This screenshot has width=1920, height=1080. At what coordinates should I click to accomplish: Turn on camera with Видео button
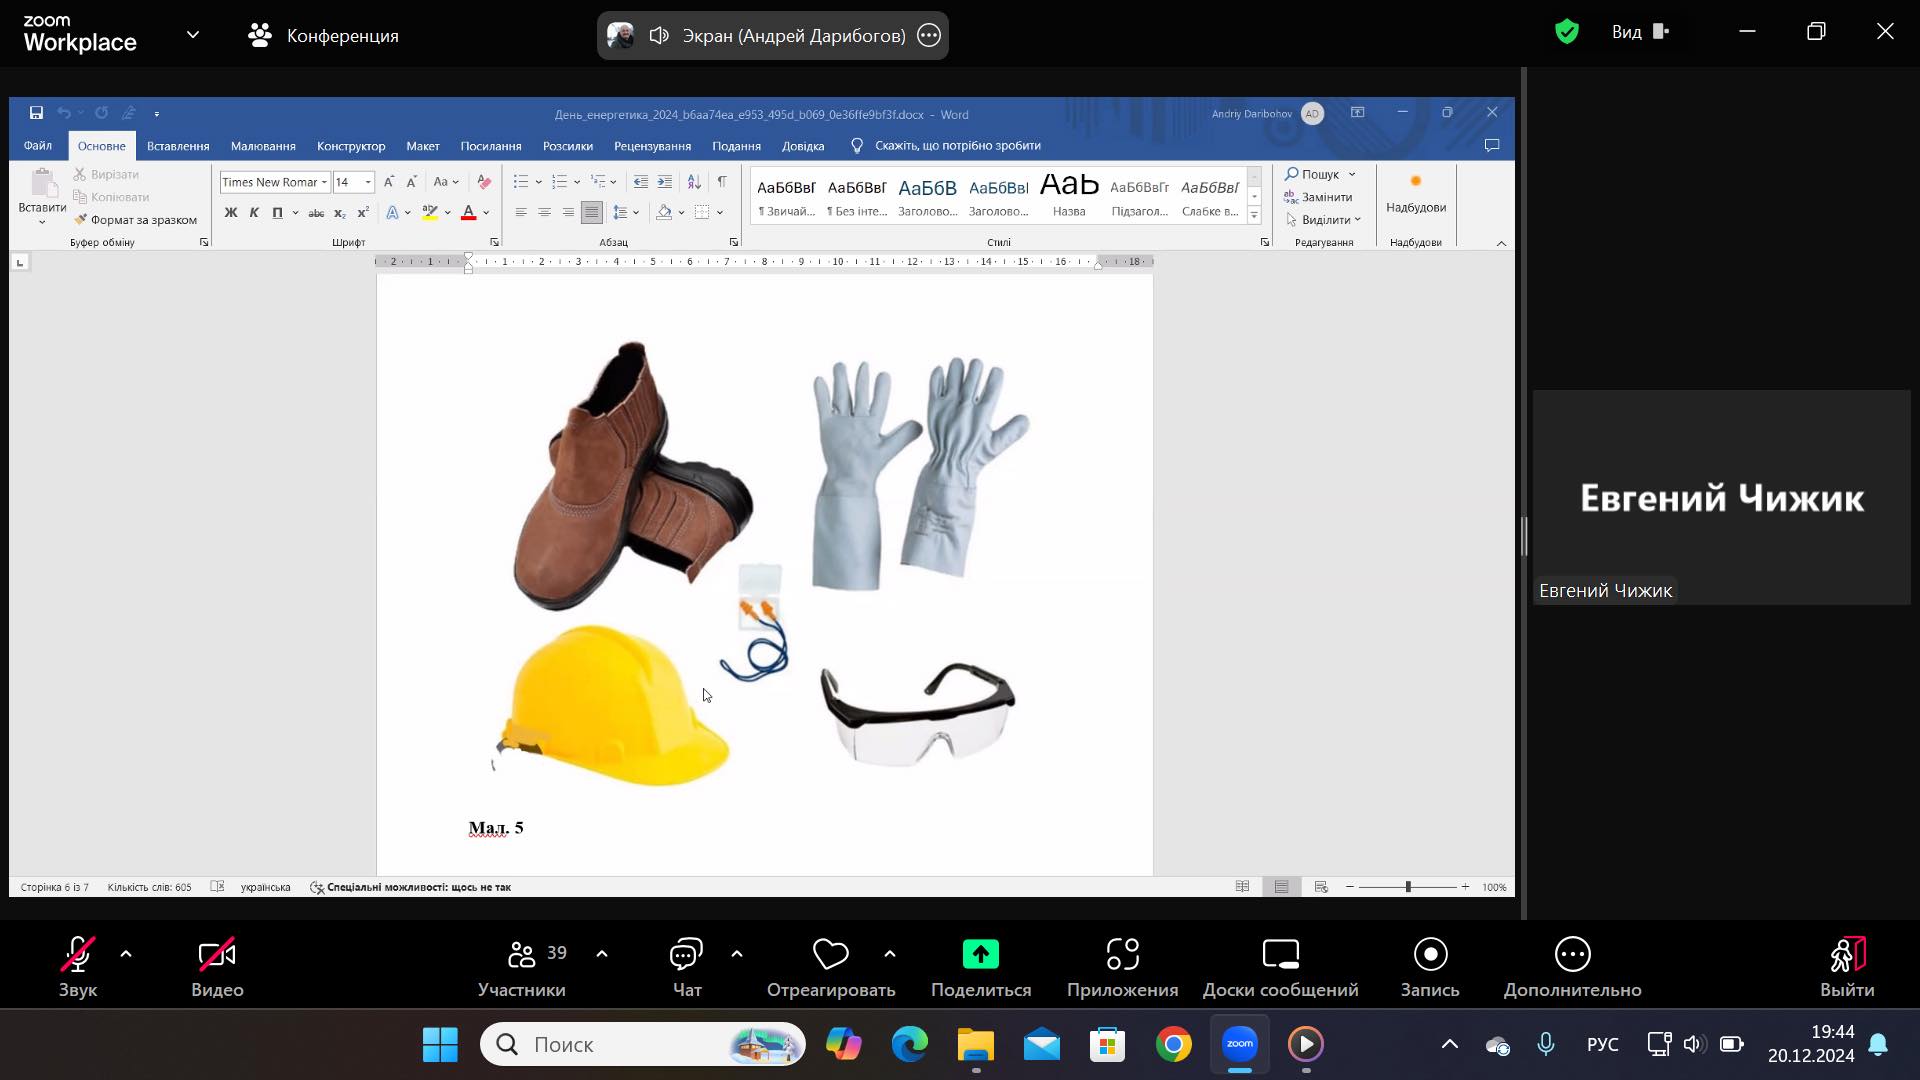pyautogui.click(x=217, y=957)
